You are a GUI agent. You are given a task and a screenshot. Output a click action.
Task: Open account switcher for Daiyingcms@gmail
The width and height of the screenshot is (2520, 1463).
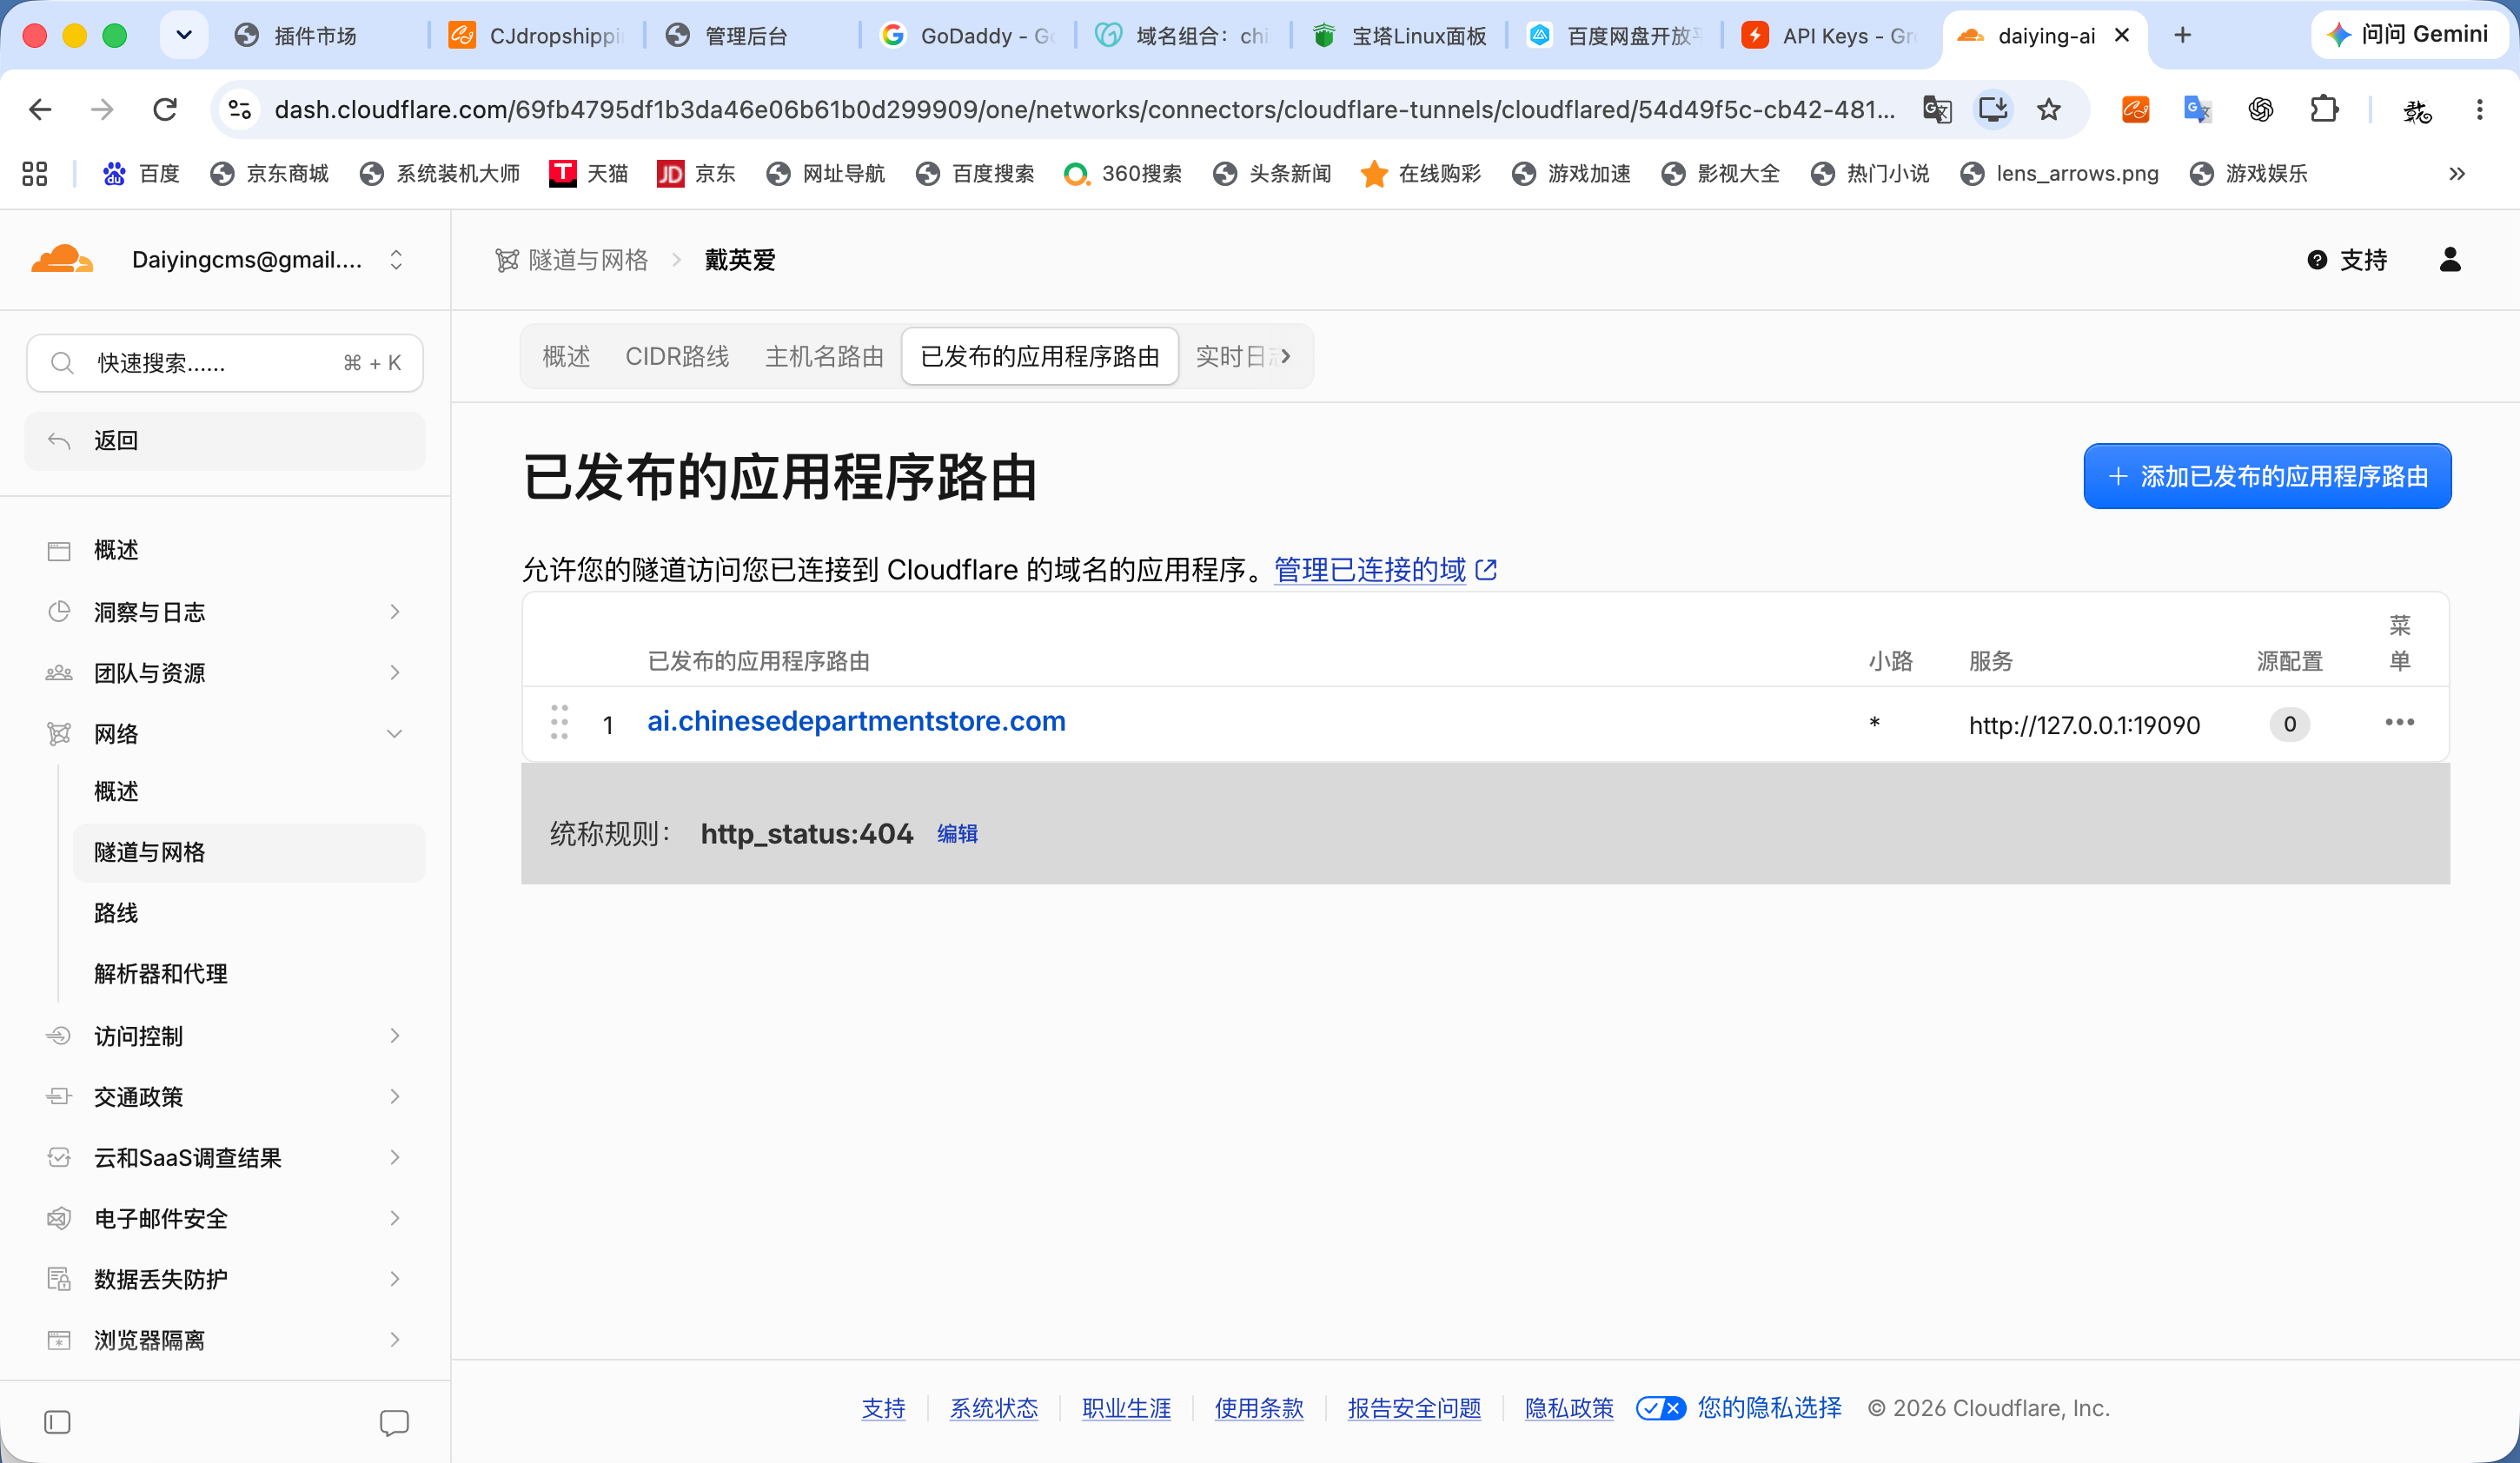[396, 260]
